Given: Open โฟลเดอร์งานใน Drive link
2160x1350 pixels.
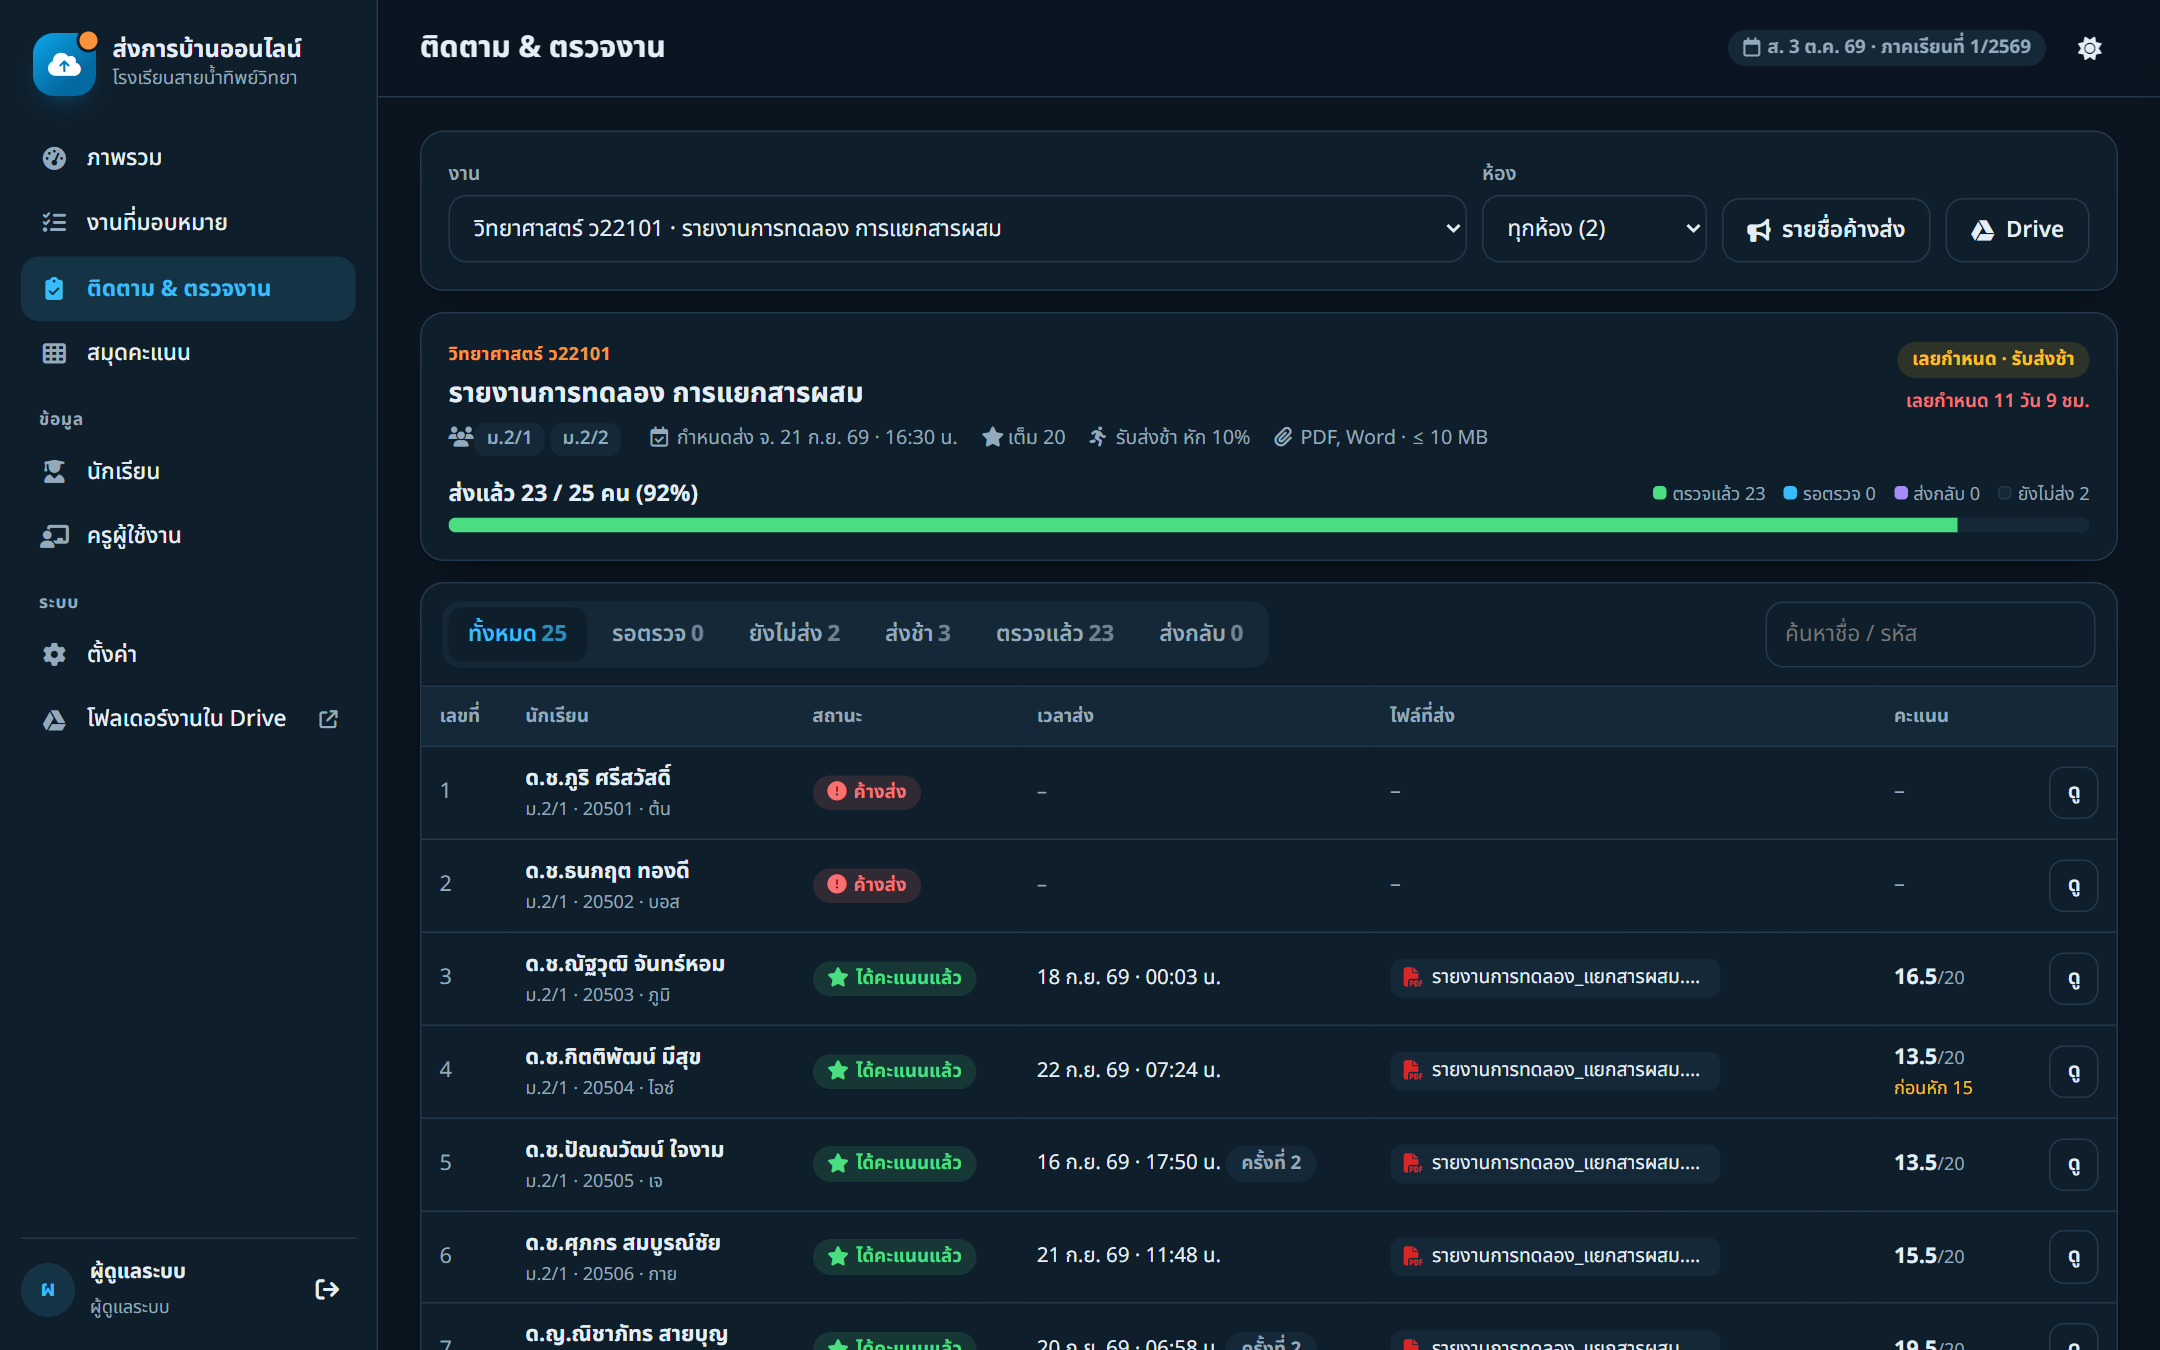Looking at the screenshot, I should (x=188, y=719).
